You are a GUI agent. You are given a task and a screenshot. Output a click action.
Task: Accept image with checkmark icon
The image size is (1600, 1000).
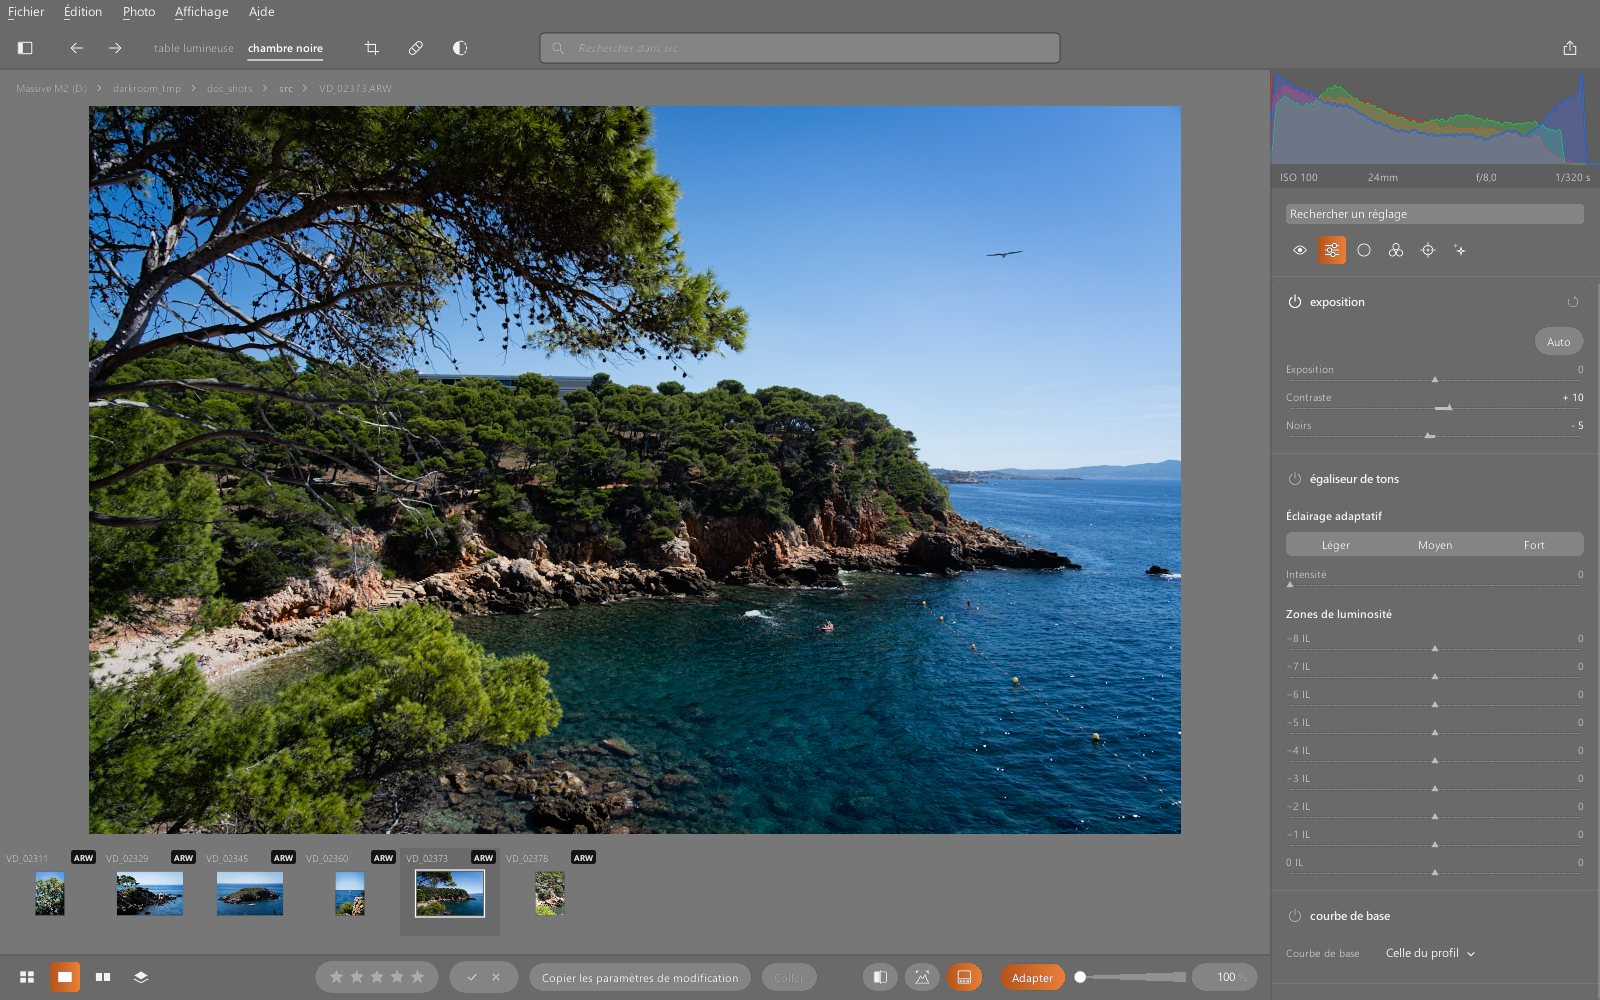coord(472,977)
